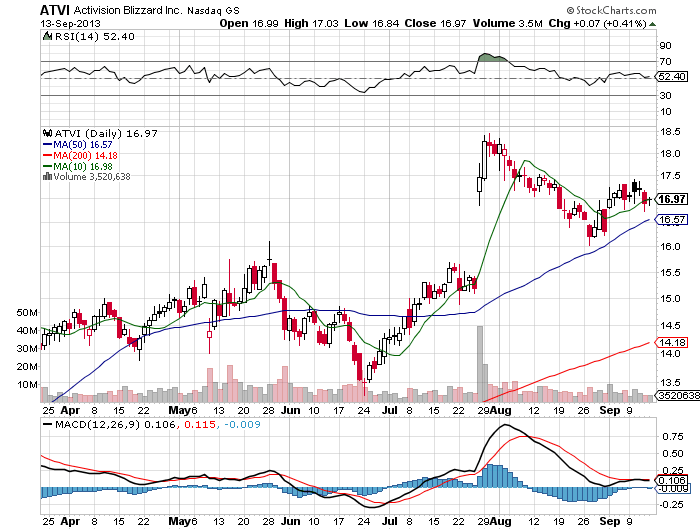The height and width of the screenshot is (530, 700).
Task: Click the Sep label on the MACD axis
Action: pyautogui.click(x=610, y=521)
